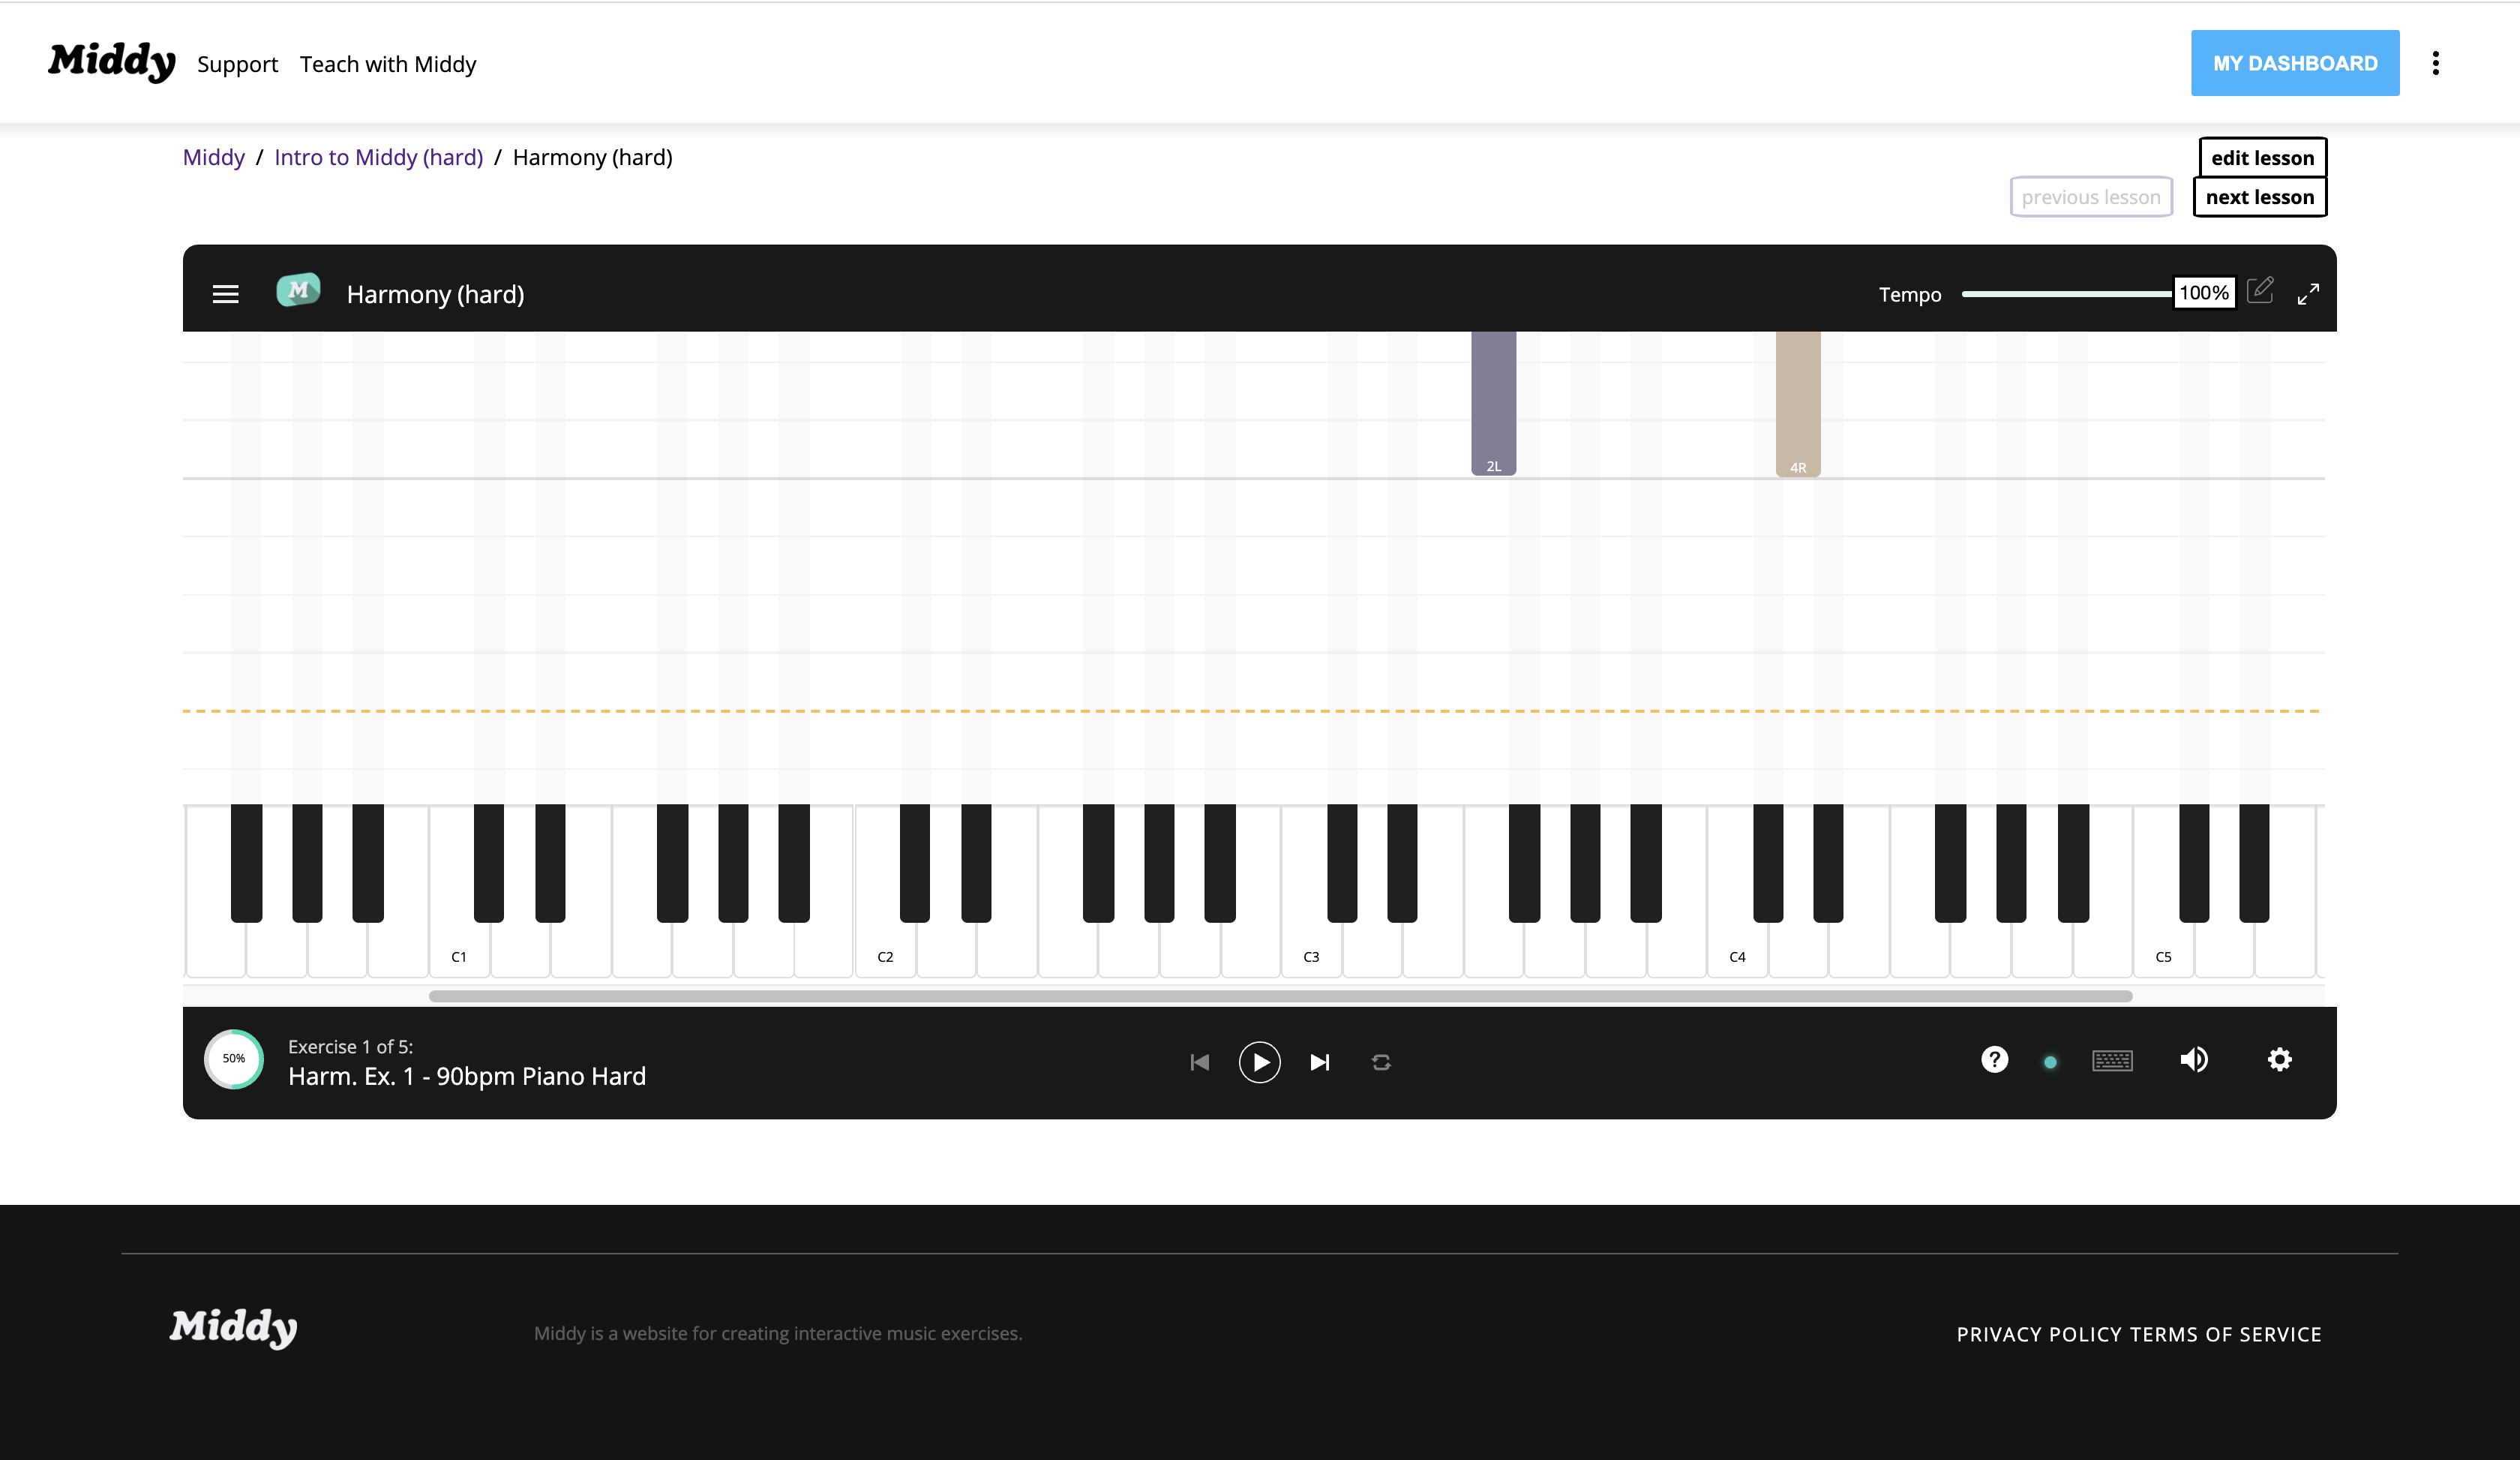Click the Middy logo in the footer
Screen dimensions: 2520x1460
tap(233, 1328)
